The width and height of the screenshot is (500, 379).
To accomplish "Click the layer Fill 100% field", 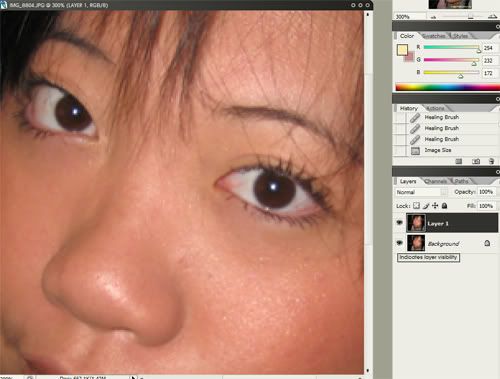I will coord(486,206).
